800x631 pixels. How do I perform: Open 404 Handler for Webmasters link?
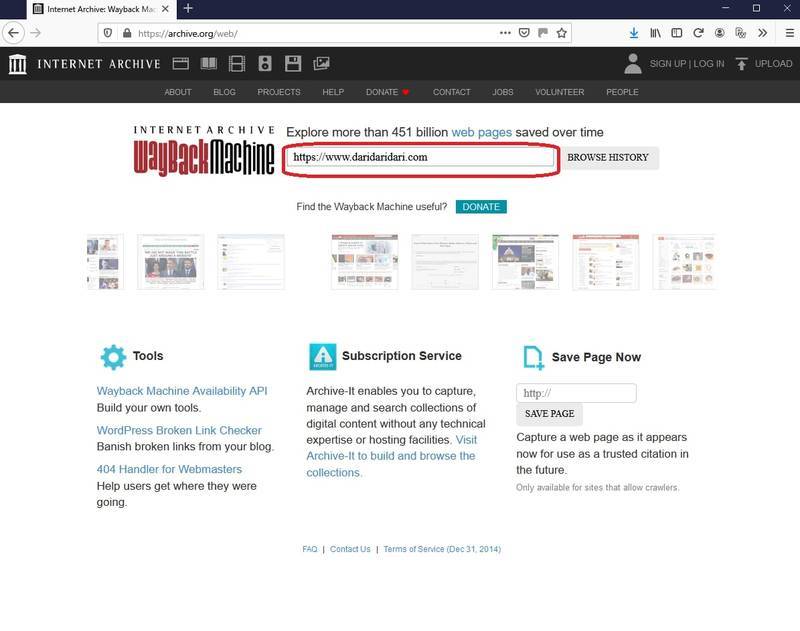(x=169, y=469)
